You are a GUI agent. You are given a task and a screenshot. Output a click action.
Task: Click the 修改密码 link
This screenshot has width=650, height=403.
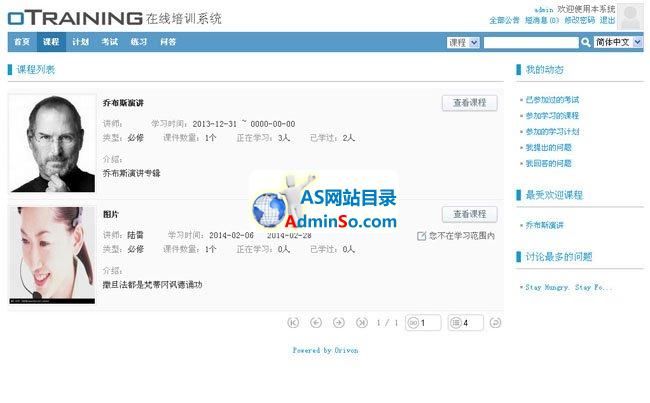click(580, 20)
